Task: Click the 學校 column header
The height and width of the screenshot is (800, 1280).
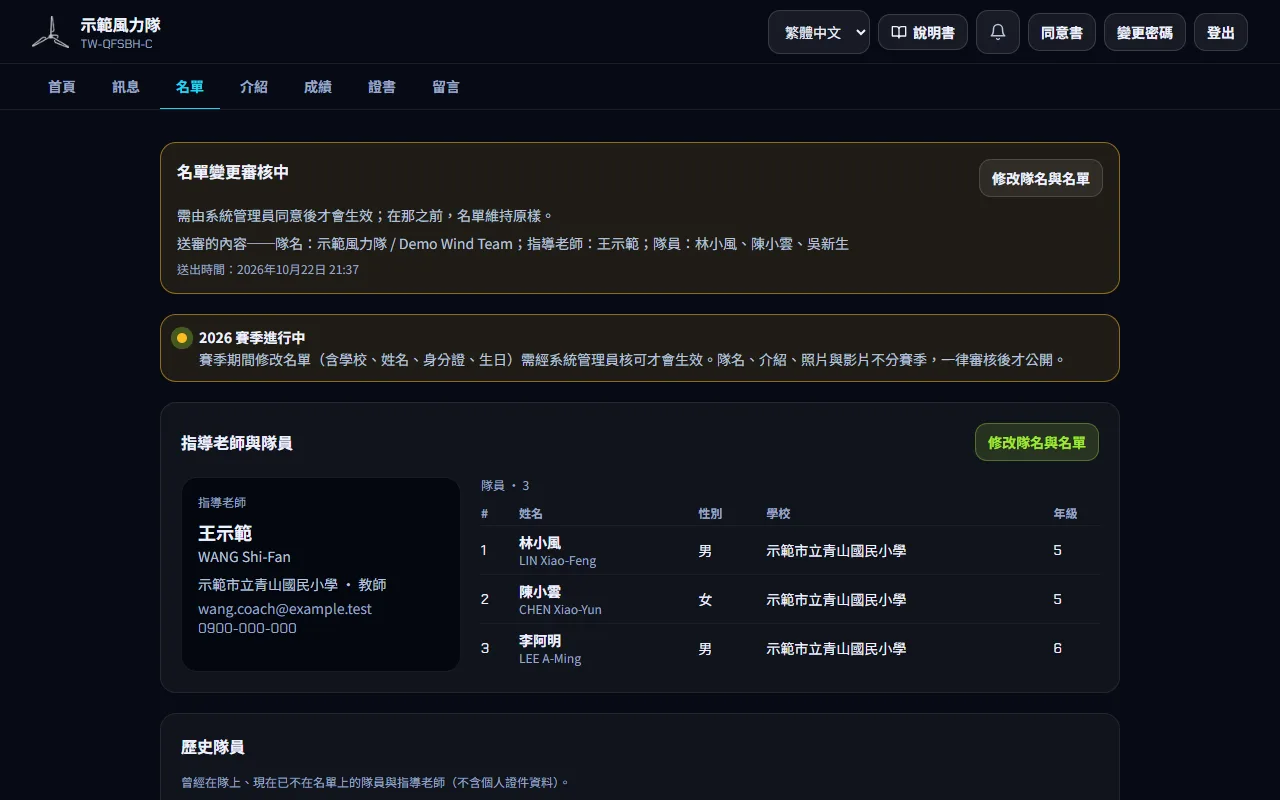Action: point(778,513)
